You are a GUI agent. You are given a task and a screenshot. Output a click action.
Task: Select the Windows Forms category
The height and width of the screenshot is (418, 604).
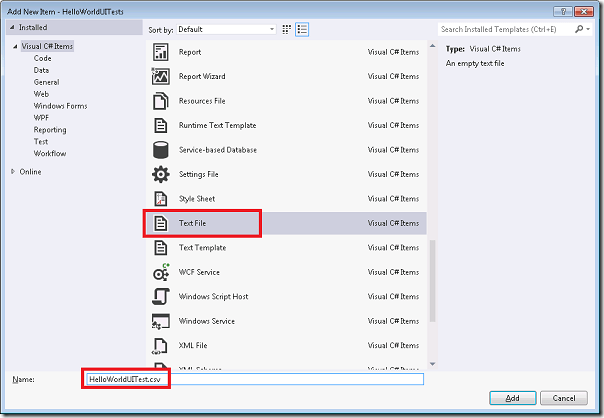click(60, 106)
